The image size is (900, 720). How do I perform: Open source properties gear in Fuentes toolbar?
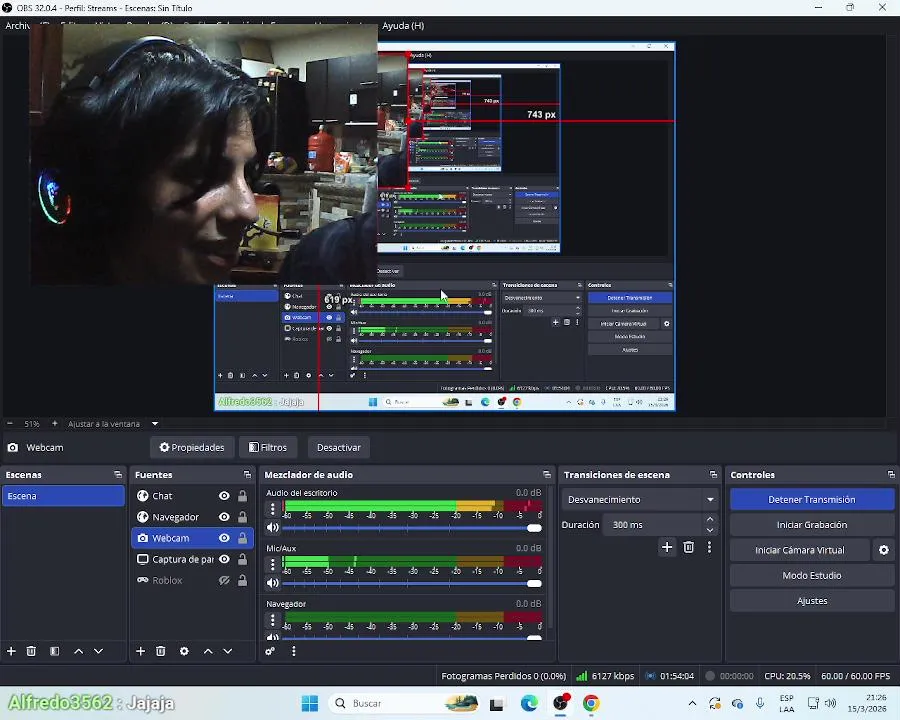(184, 651)
